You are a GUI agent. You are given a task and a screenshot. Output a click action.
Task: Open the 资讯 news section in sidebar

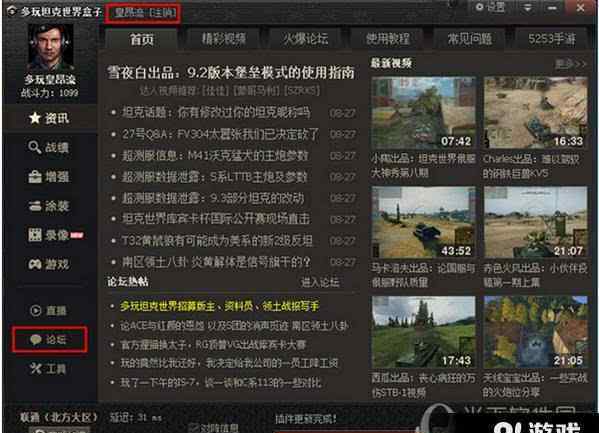click(x=49, y=118)
